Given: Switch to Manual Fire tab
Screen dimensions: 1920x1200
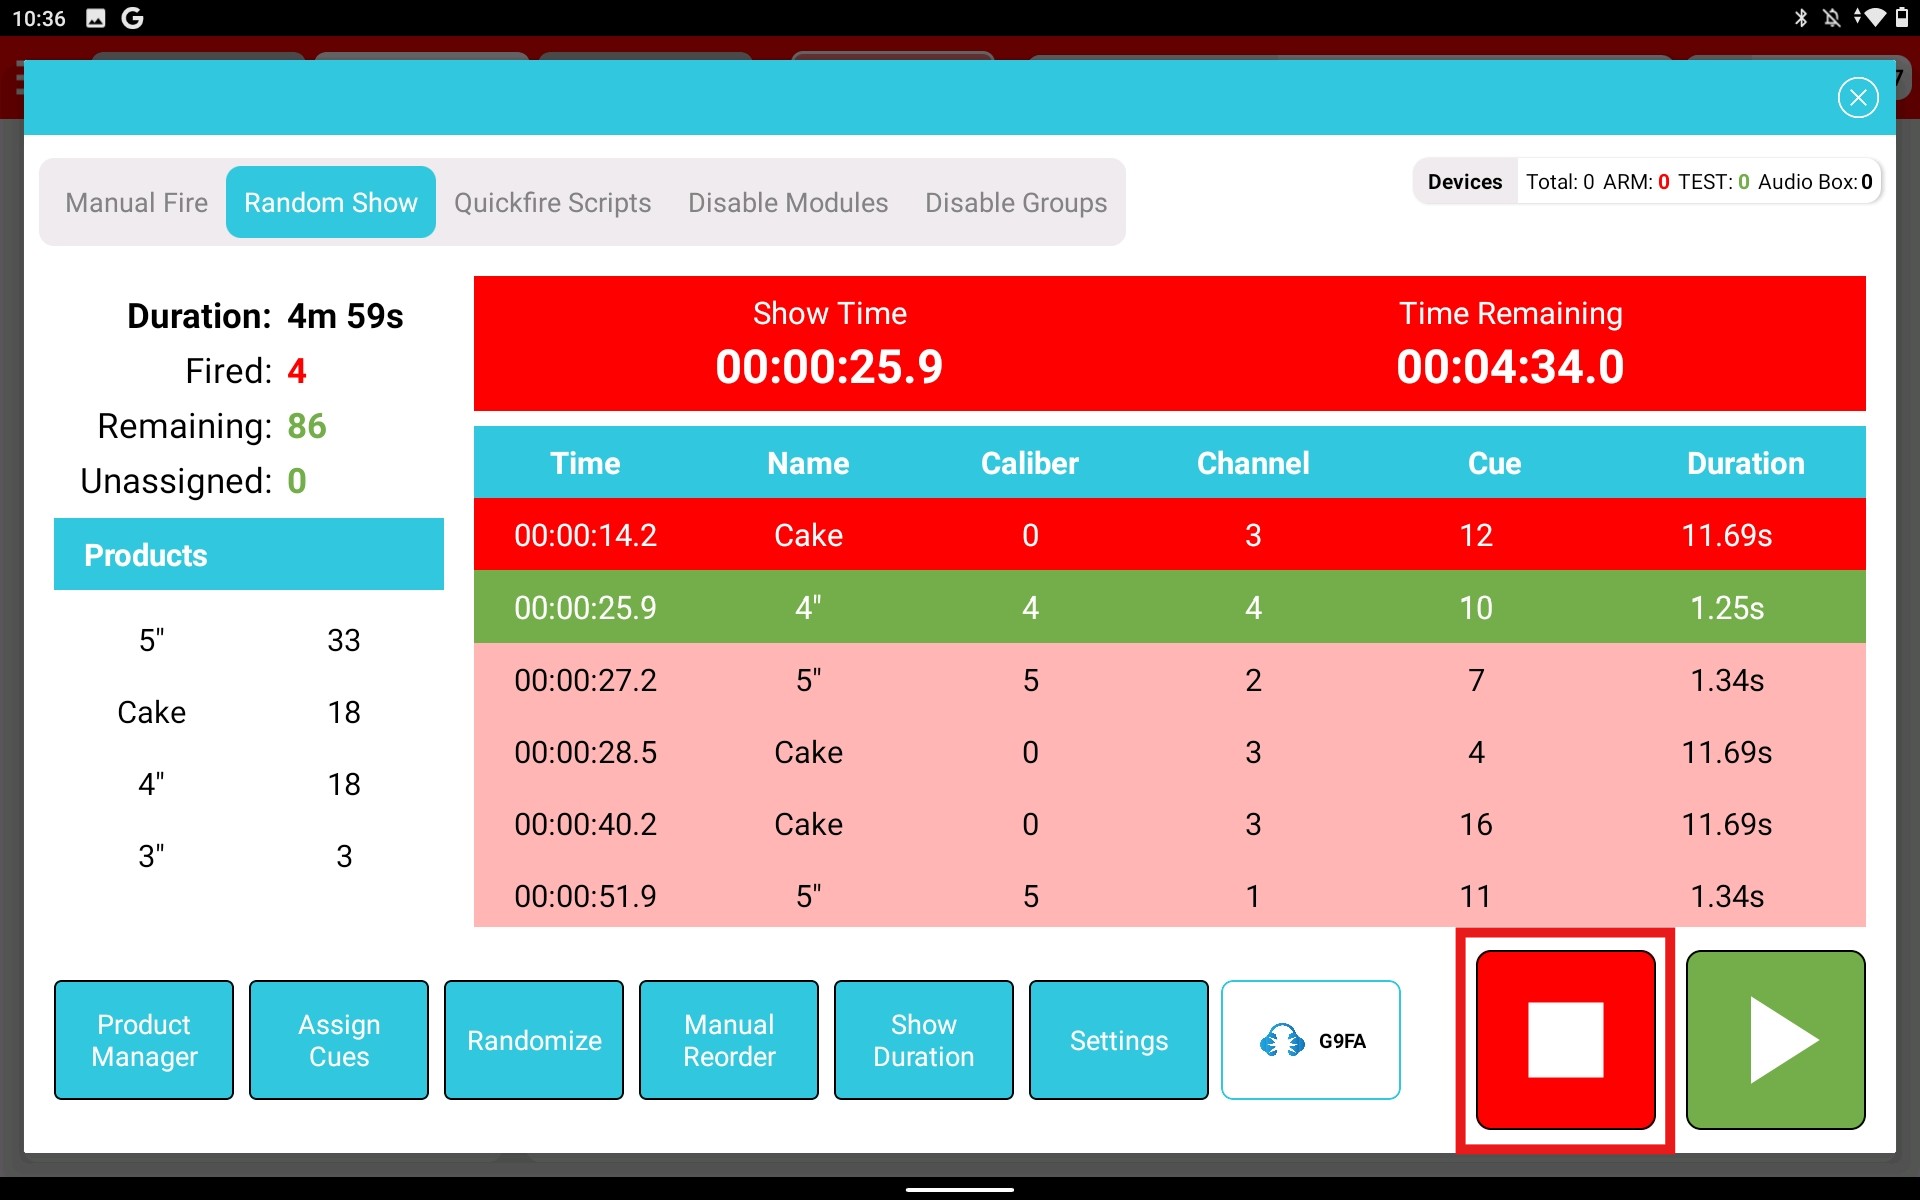Looking at the screenshot, I should coord(136,203).
